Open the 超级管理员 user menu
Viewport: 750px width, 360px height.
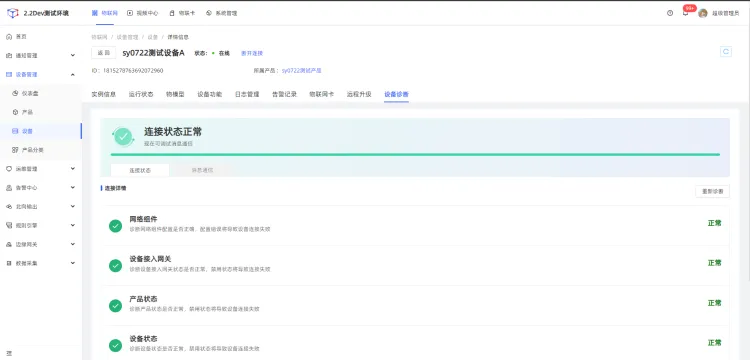[x=726, y=13]
